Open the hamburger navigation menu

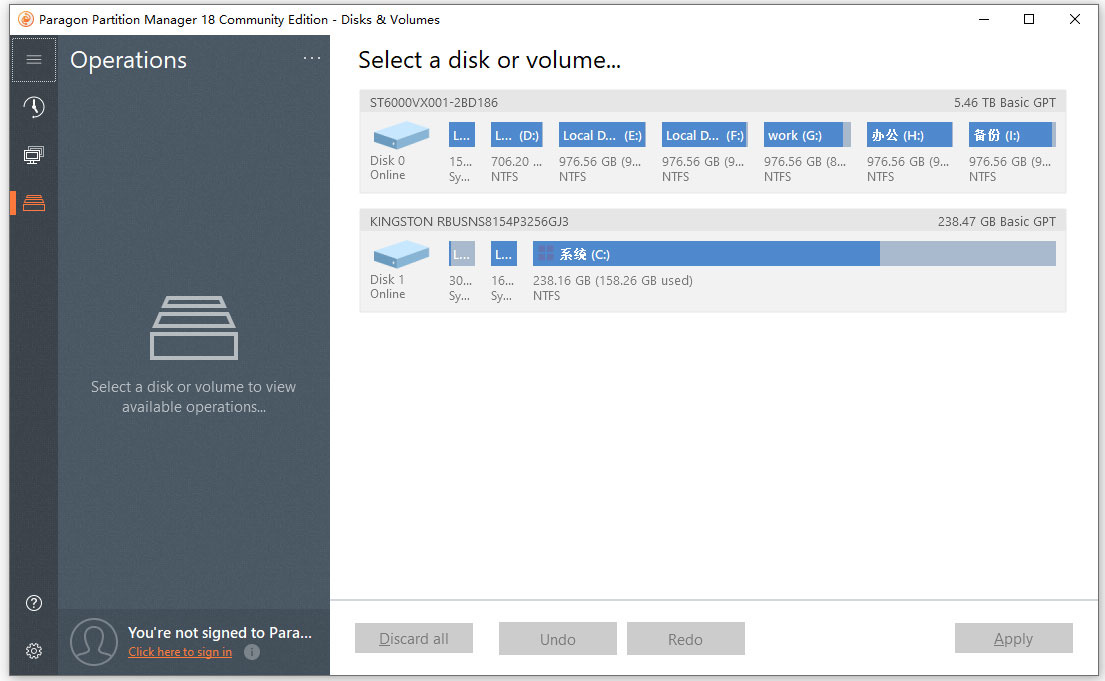33,59
